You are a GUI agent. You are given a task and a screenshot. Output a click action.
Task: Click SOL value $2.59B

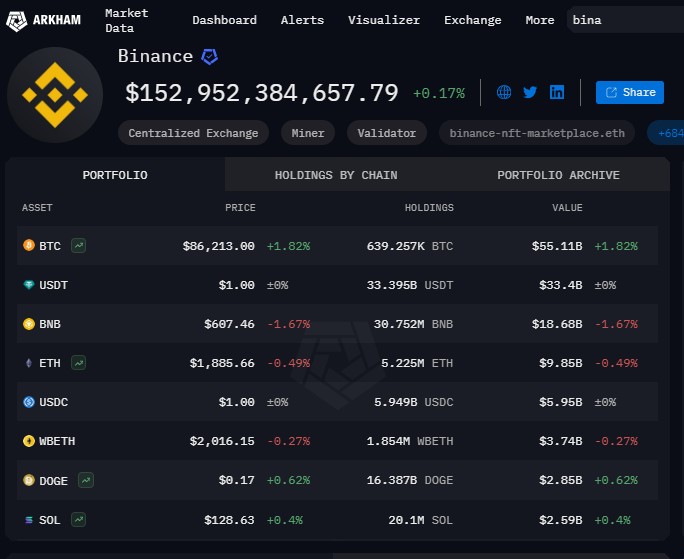pos(561,520)
